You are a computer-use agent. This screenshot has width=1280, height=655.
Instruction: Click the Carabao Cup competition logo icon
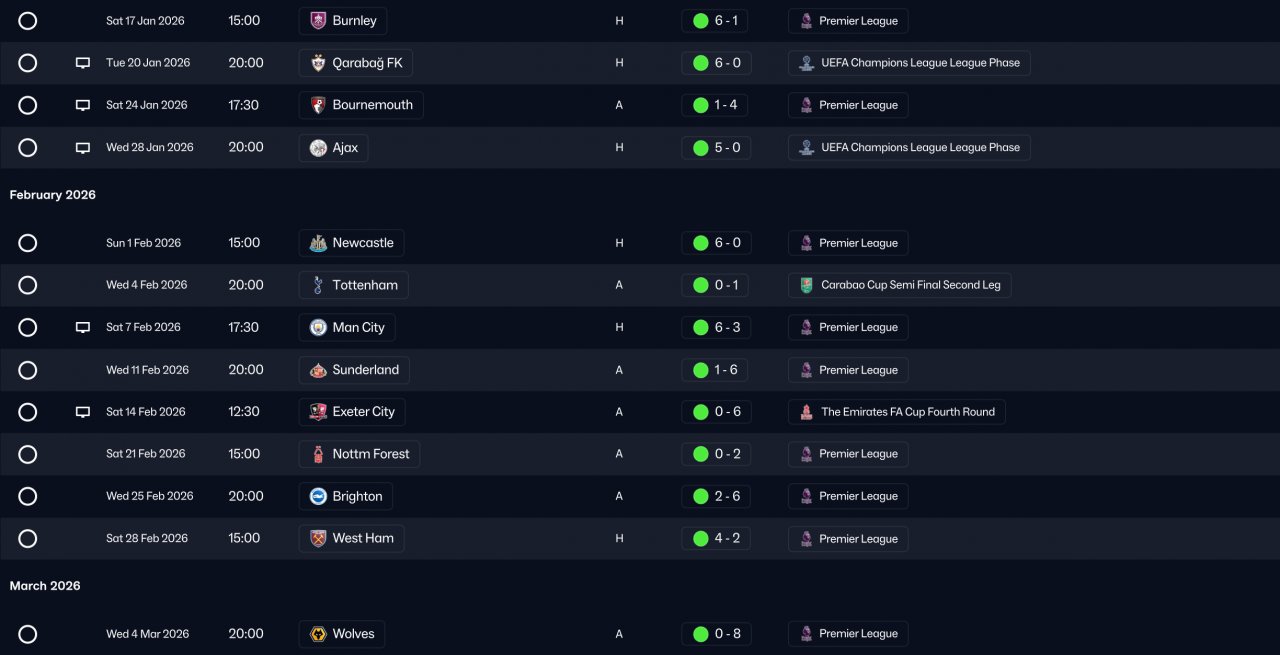coord(806,285)
